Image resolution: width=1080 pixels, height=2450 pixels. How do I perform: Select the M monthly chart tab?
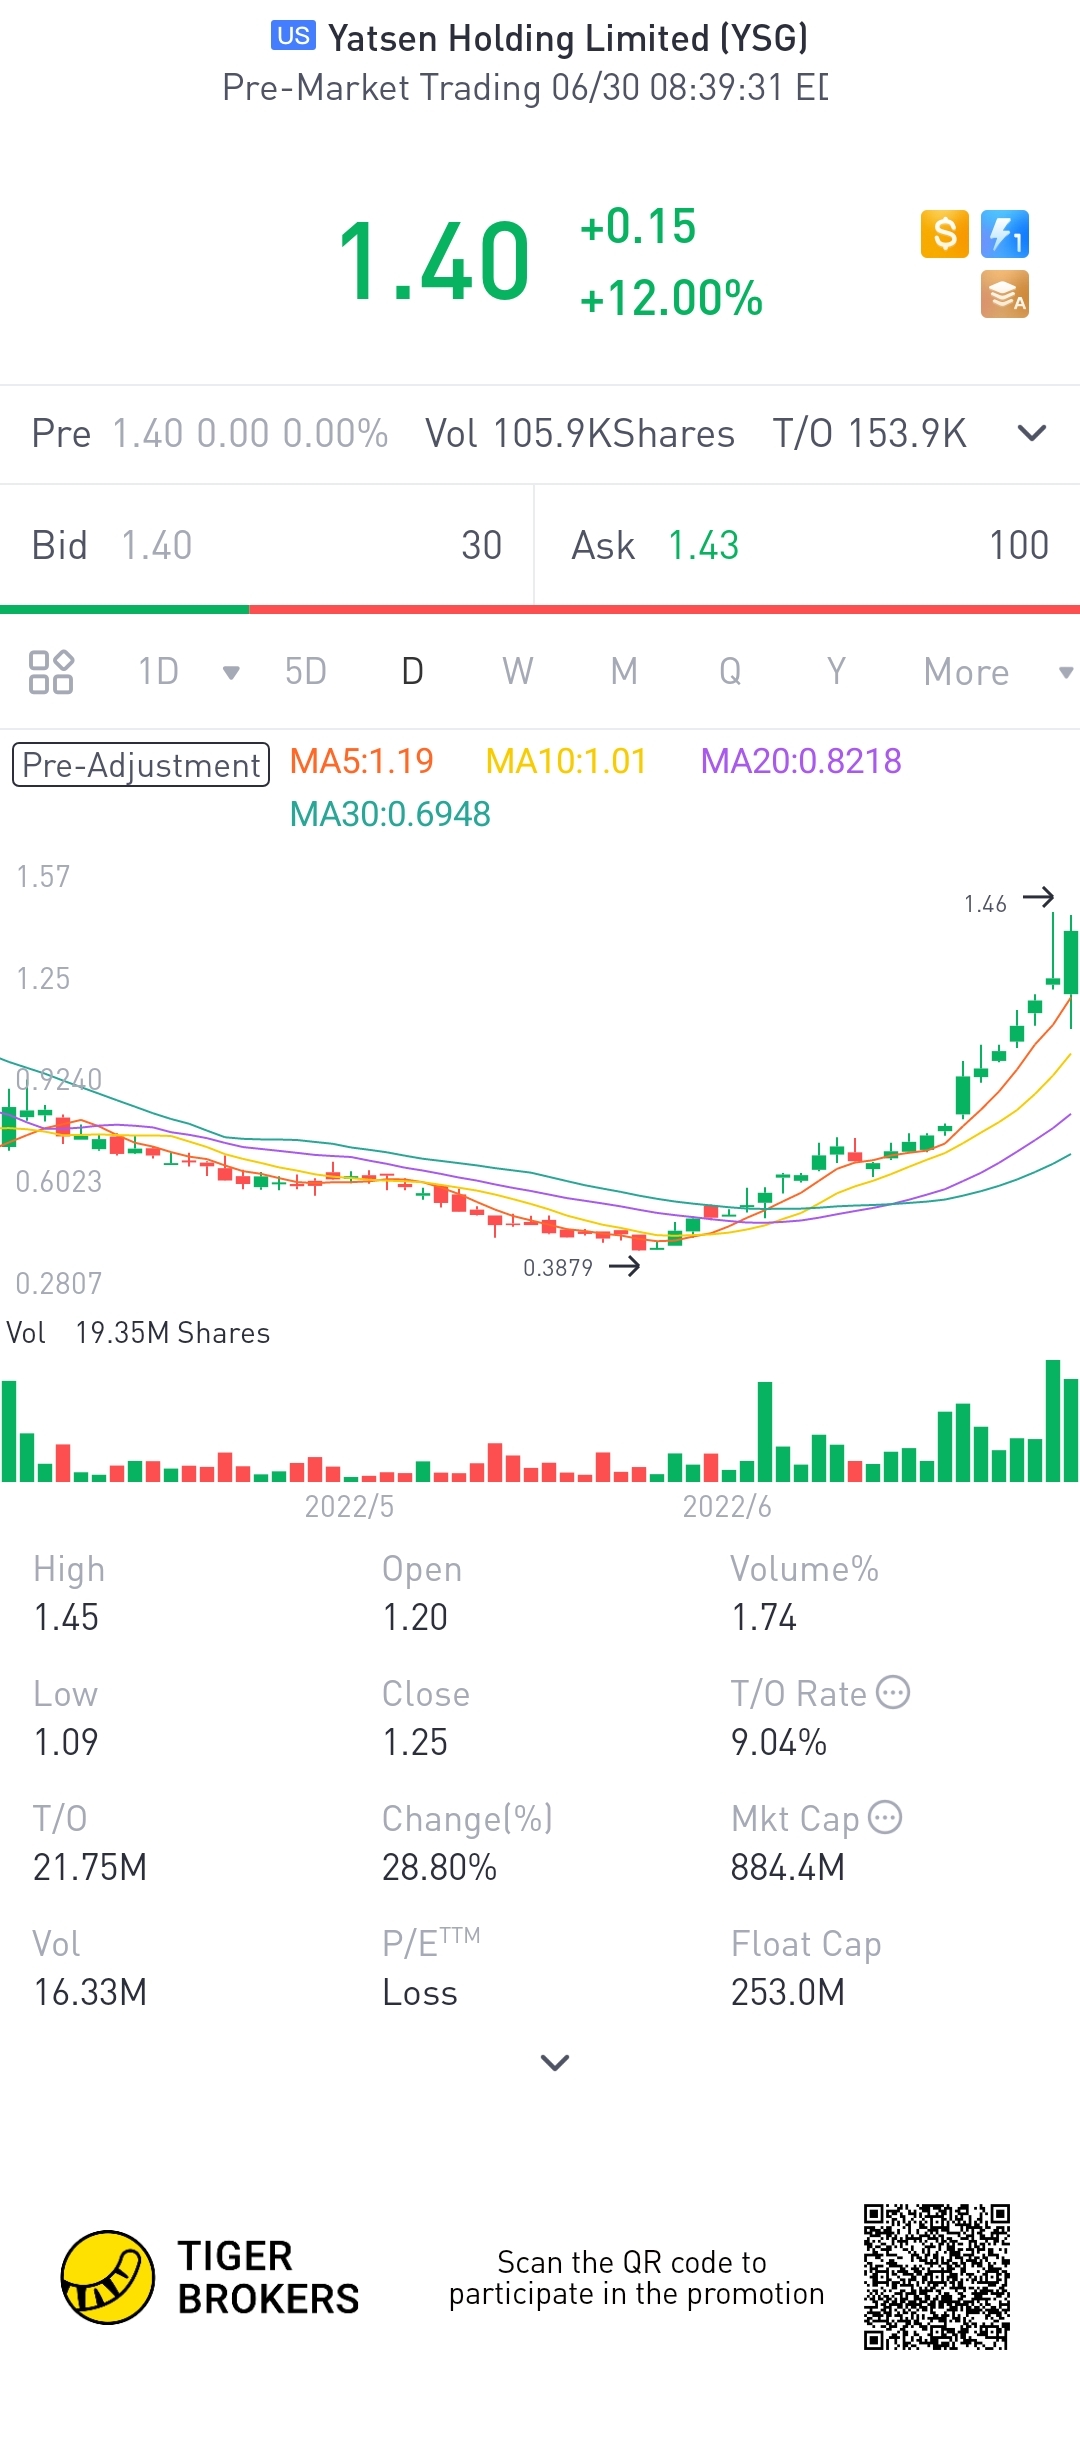pos(624,672)
